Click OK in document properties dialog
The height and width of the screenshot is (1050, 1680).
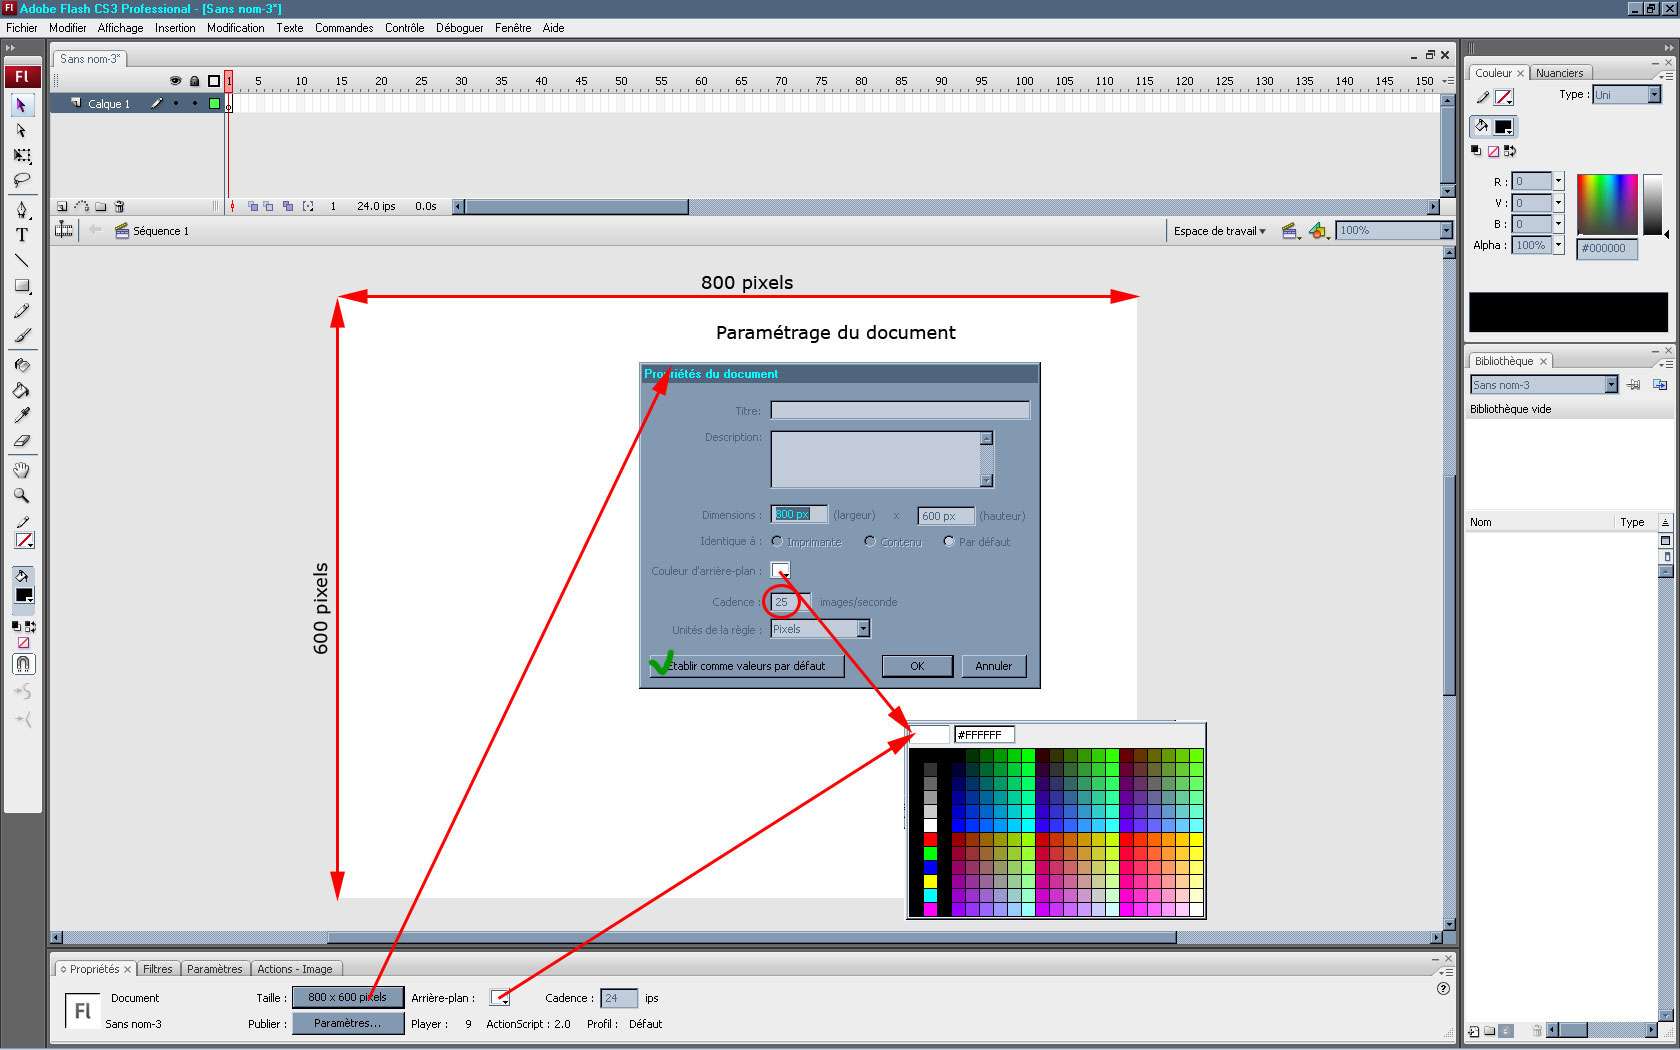tap(917, 666)
